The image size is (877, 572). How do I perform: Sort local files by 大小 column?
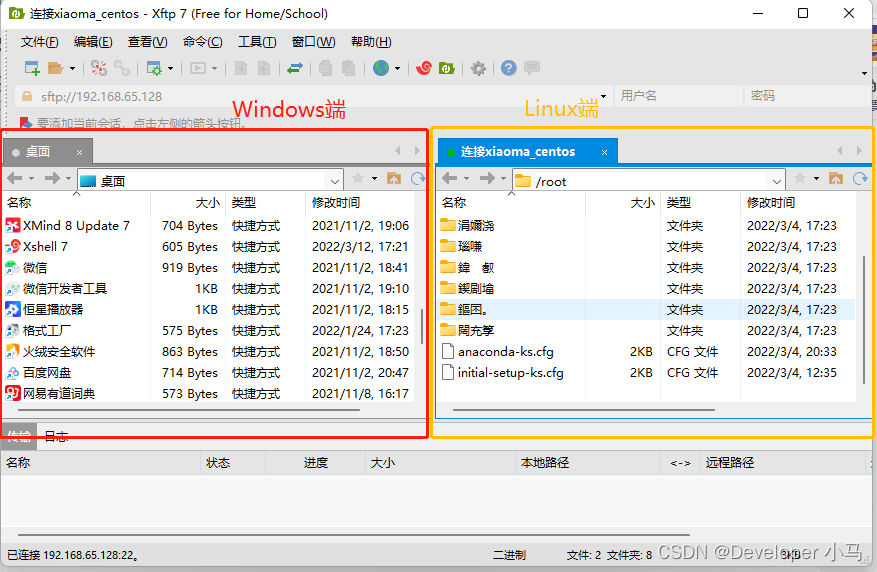tap(207, 202)
